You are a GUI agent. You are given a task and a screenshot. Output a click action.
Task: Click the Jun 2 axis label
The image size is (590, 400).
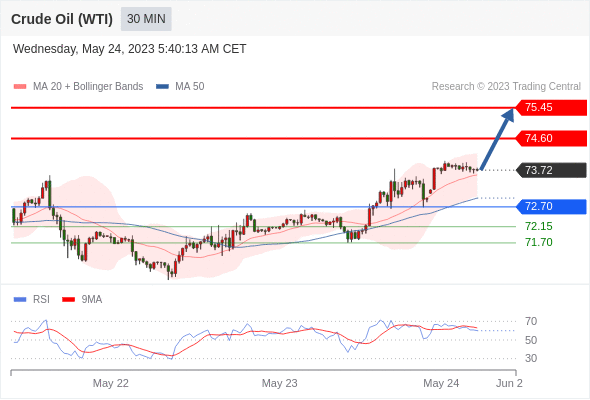pos(509,383)
